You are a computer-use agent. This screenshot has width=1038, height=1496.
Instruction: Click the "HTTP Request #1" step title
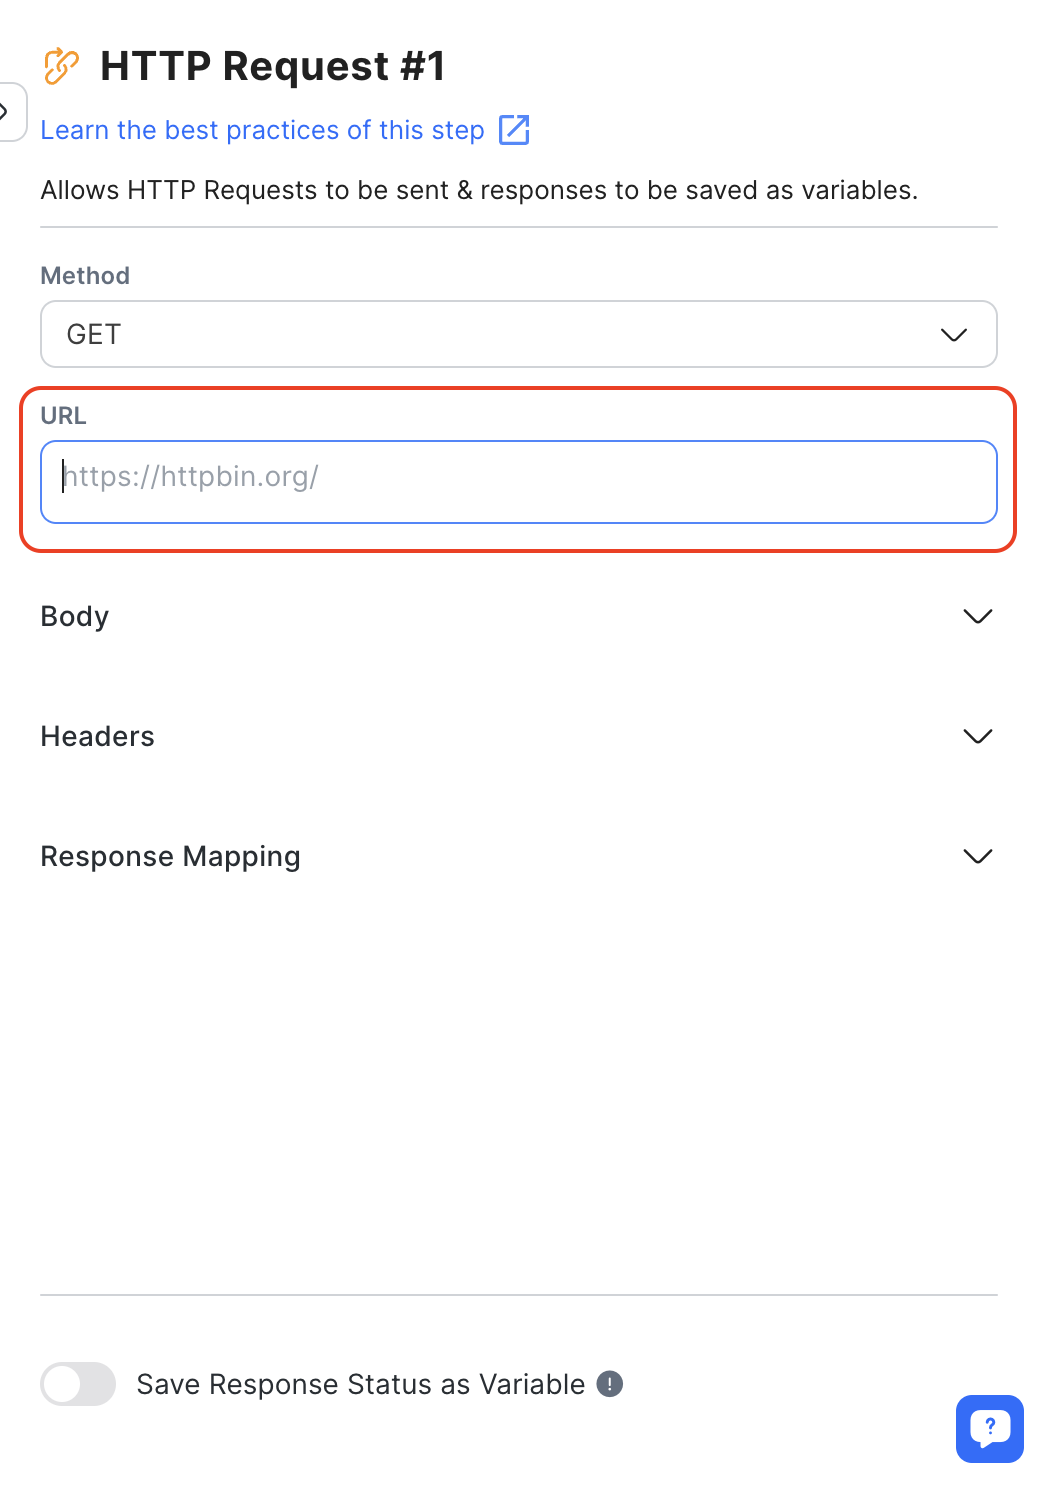pyautogui.click(x=272, y=66)
